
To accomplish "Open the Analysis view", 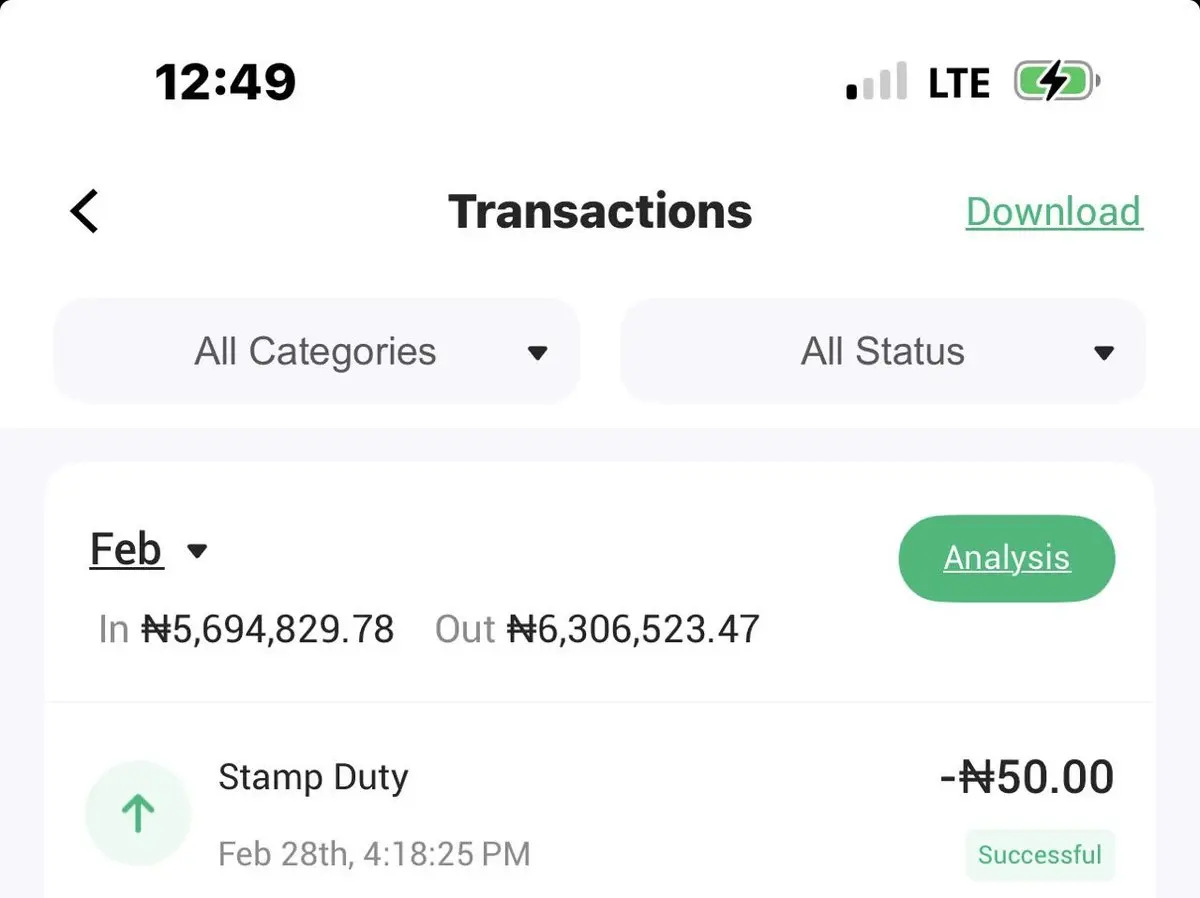I will [x=1006, y=558].
